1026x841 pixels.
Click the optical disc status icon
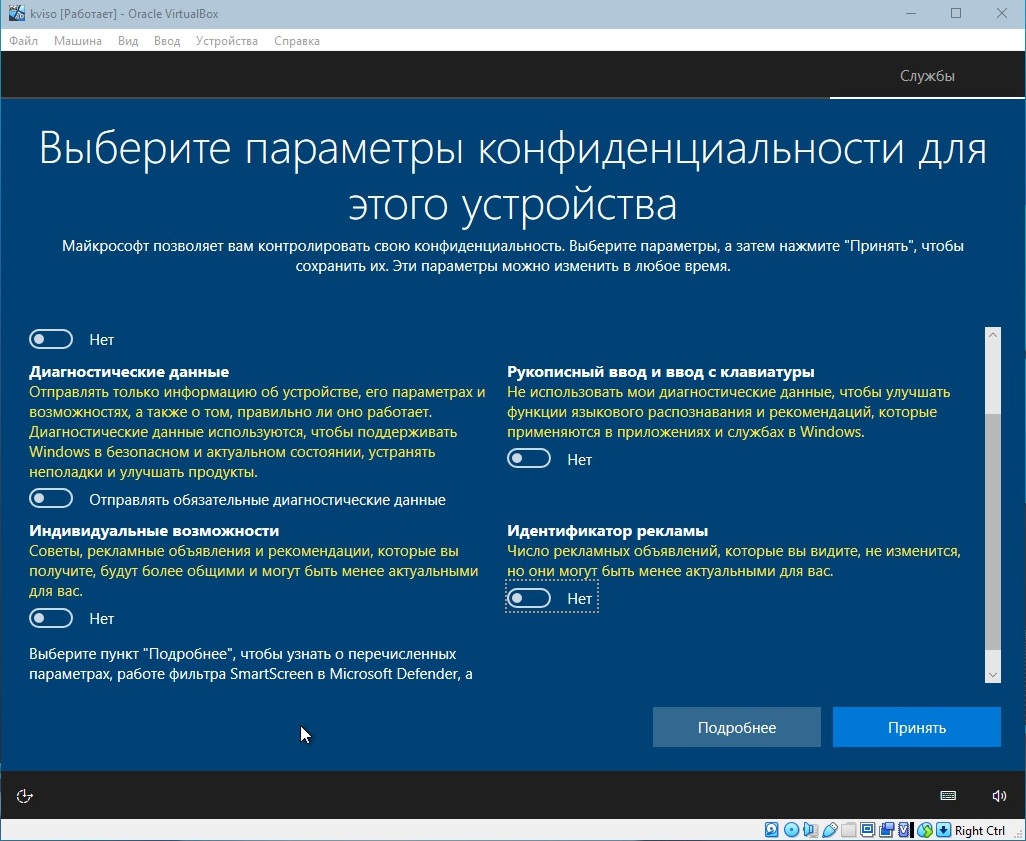pyautogui.click(x=791, y=830)
